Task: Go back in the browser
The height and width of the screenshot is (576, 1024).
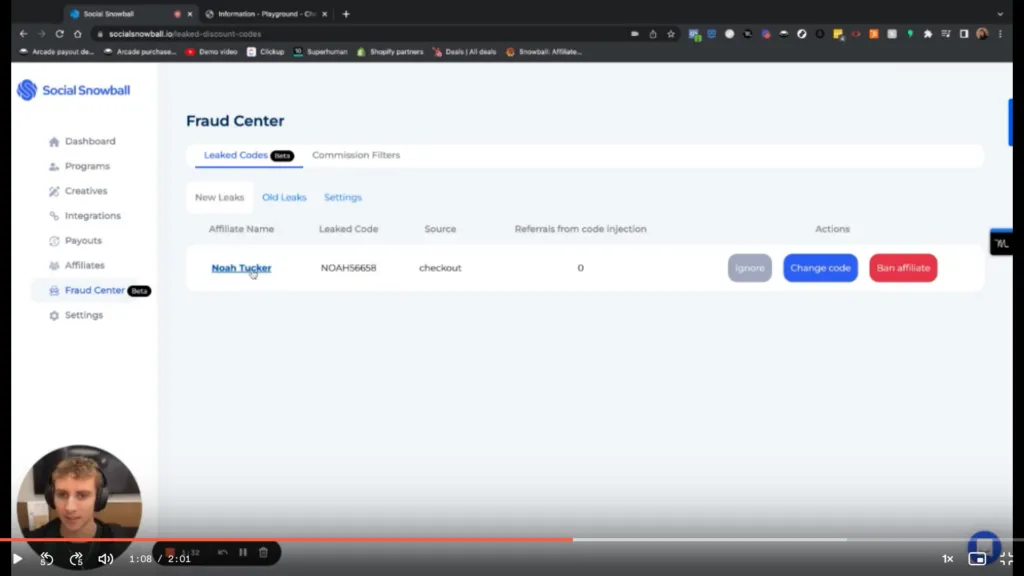Action: [x=24, y=34]
